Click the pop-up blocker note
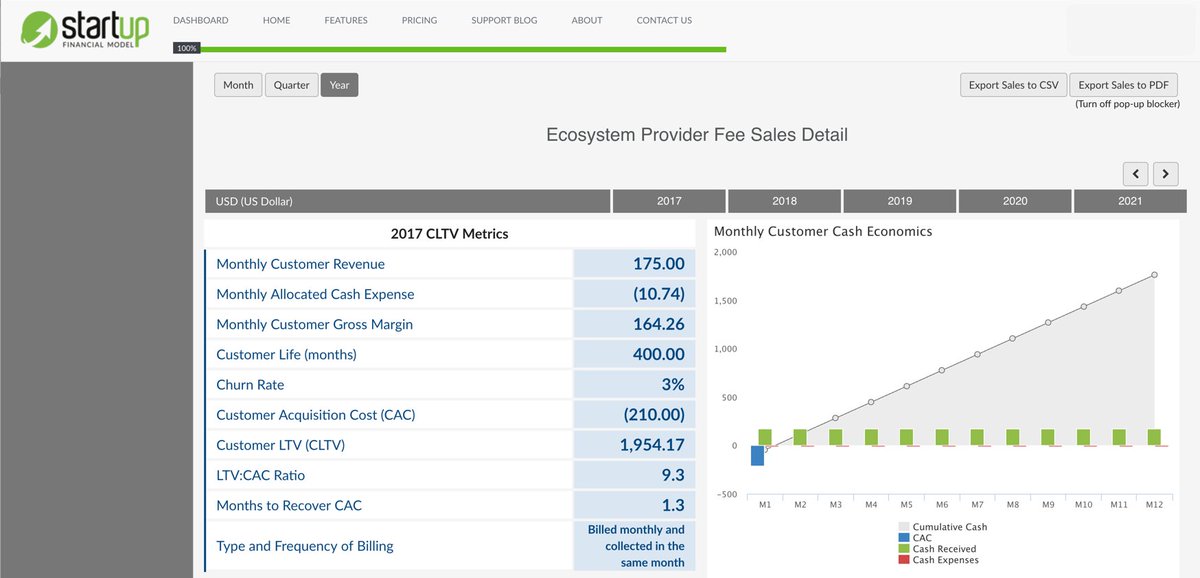Image resolution: width=1200 pixels, height=578 pixels. point(1127,104)
